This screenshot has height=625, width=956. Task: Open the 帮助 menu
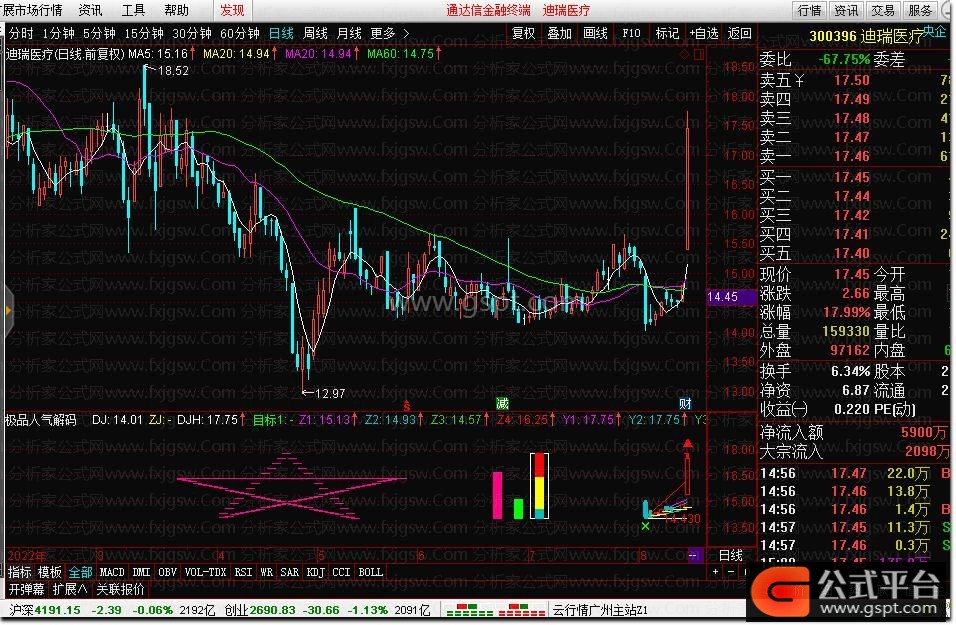click(x=176, y=10)
